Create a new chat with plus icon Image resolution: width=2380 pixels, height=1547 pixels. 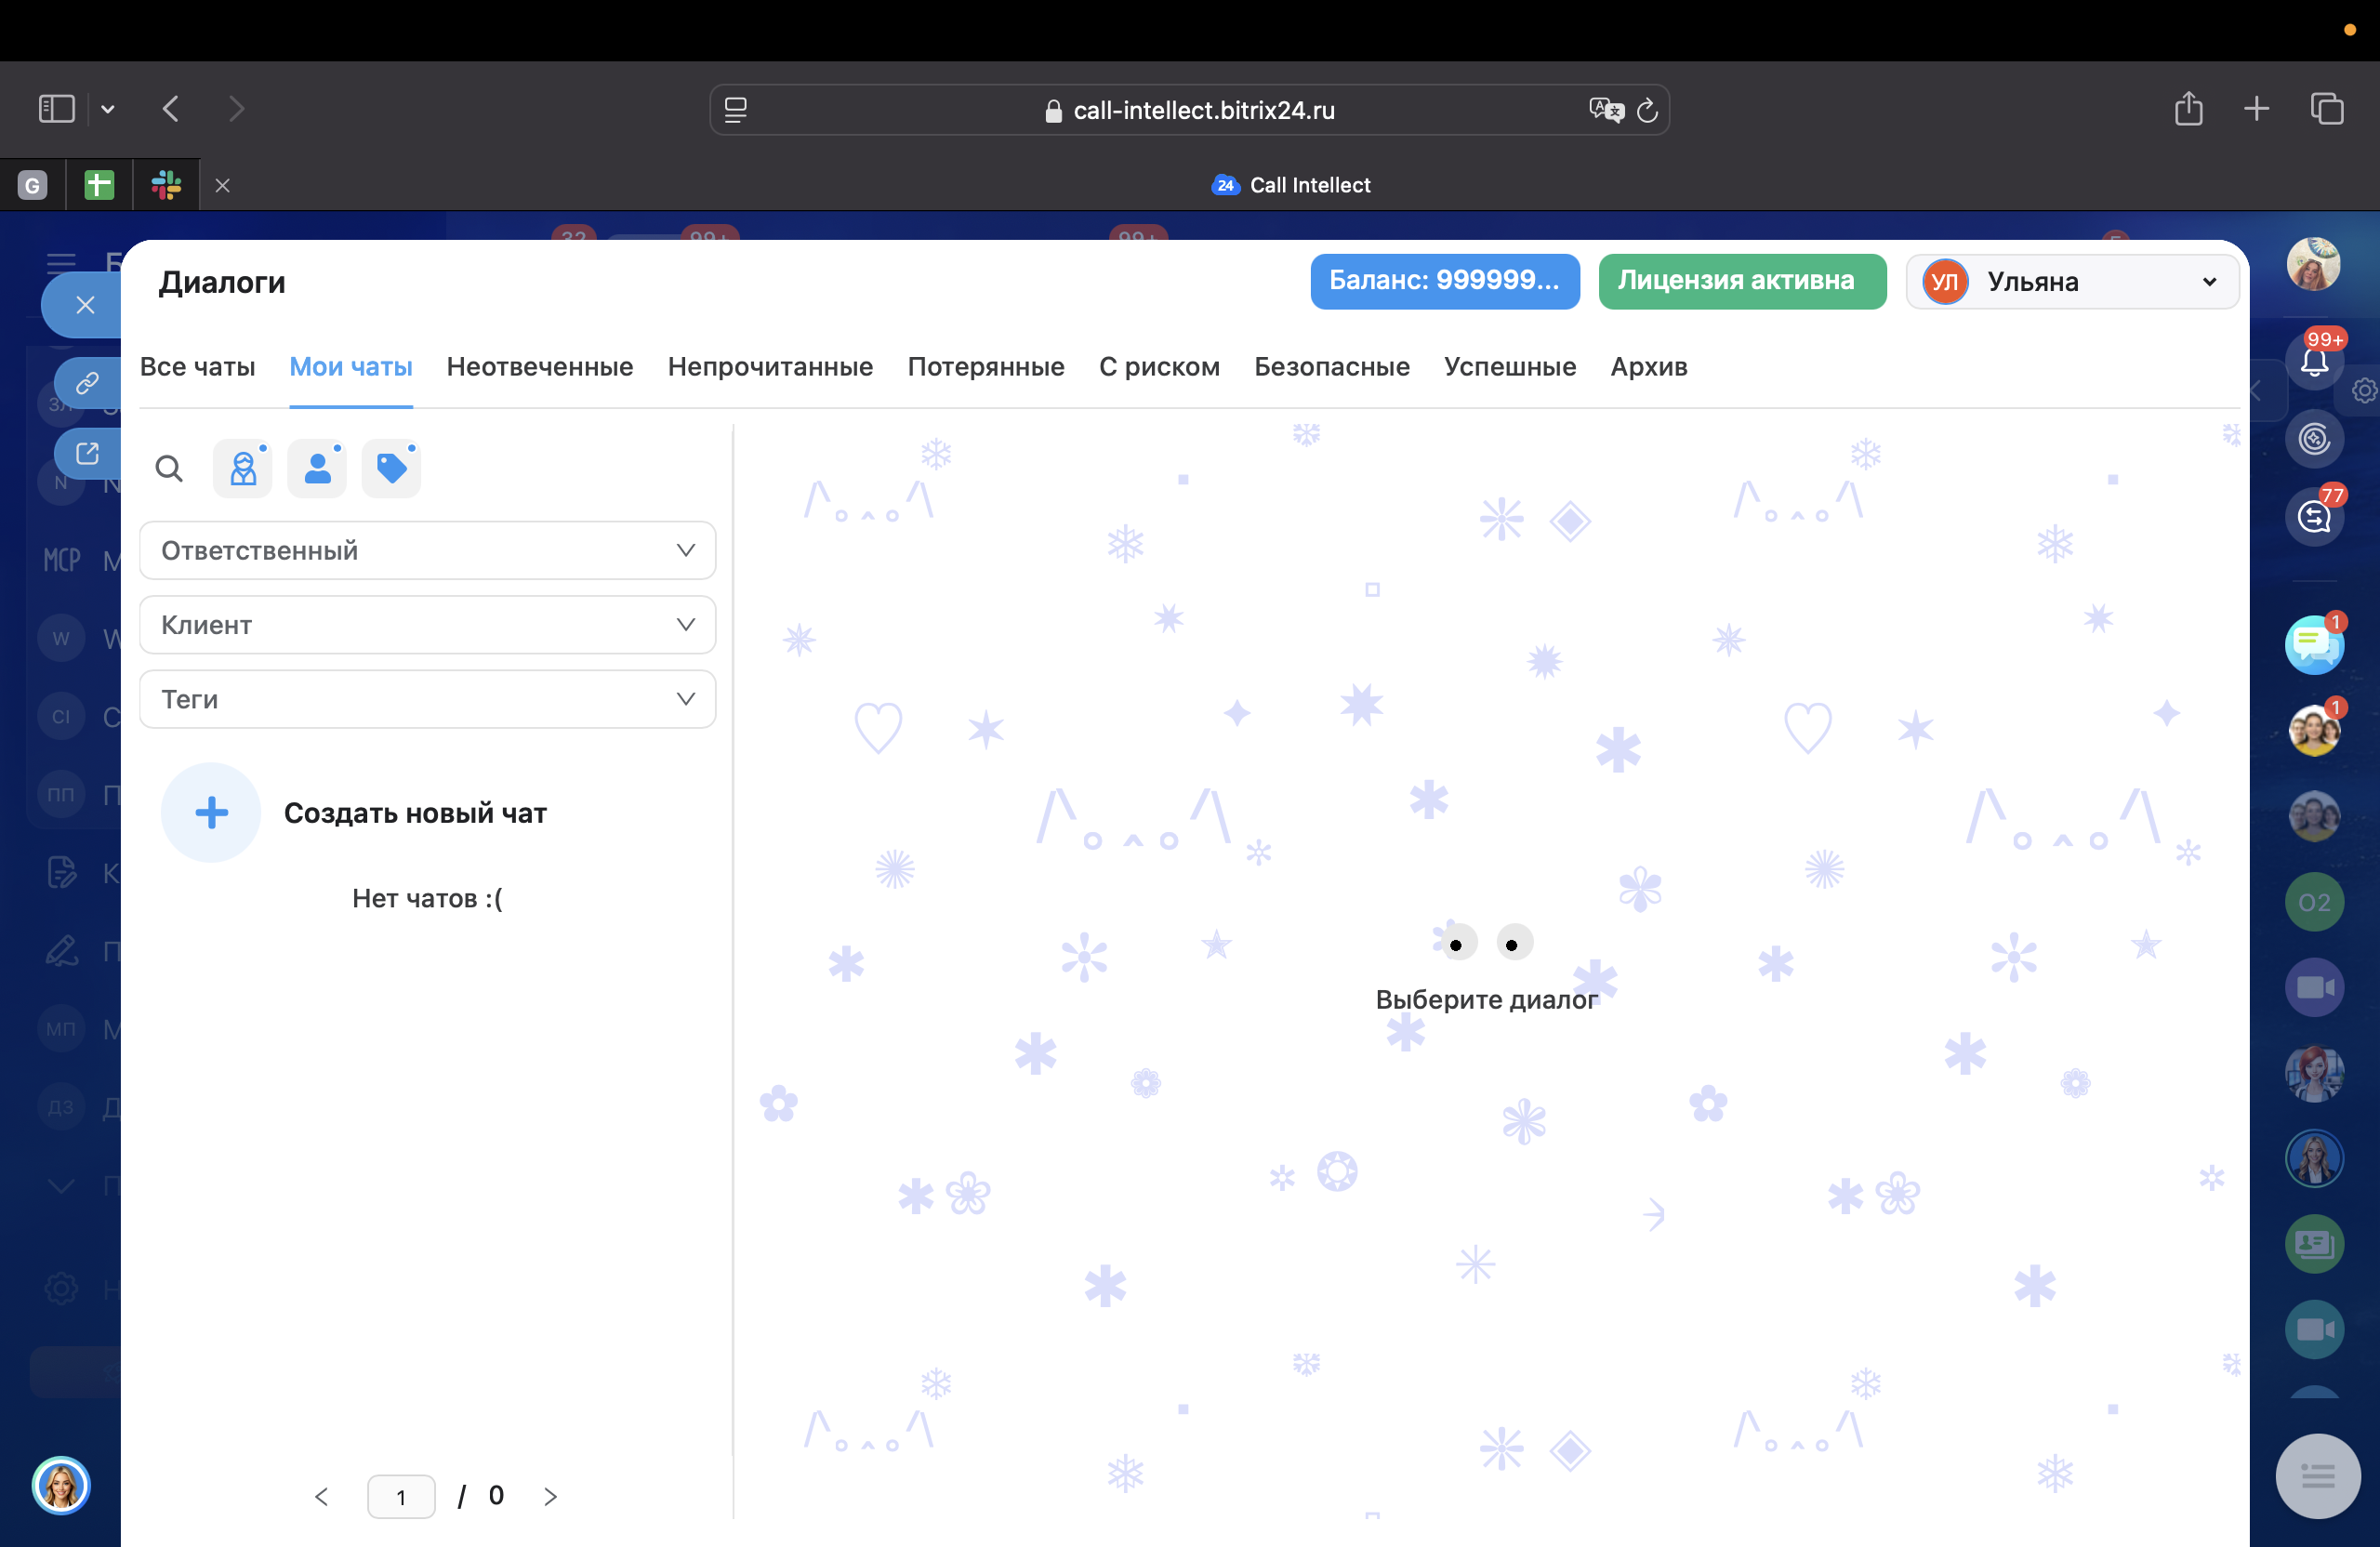tap(211, 812)
